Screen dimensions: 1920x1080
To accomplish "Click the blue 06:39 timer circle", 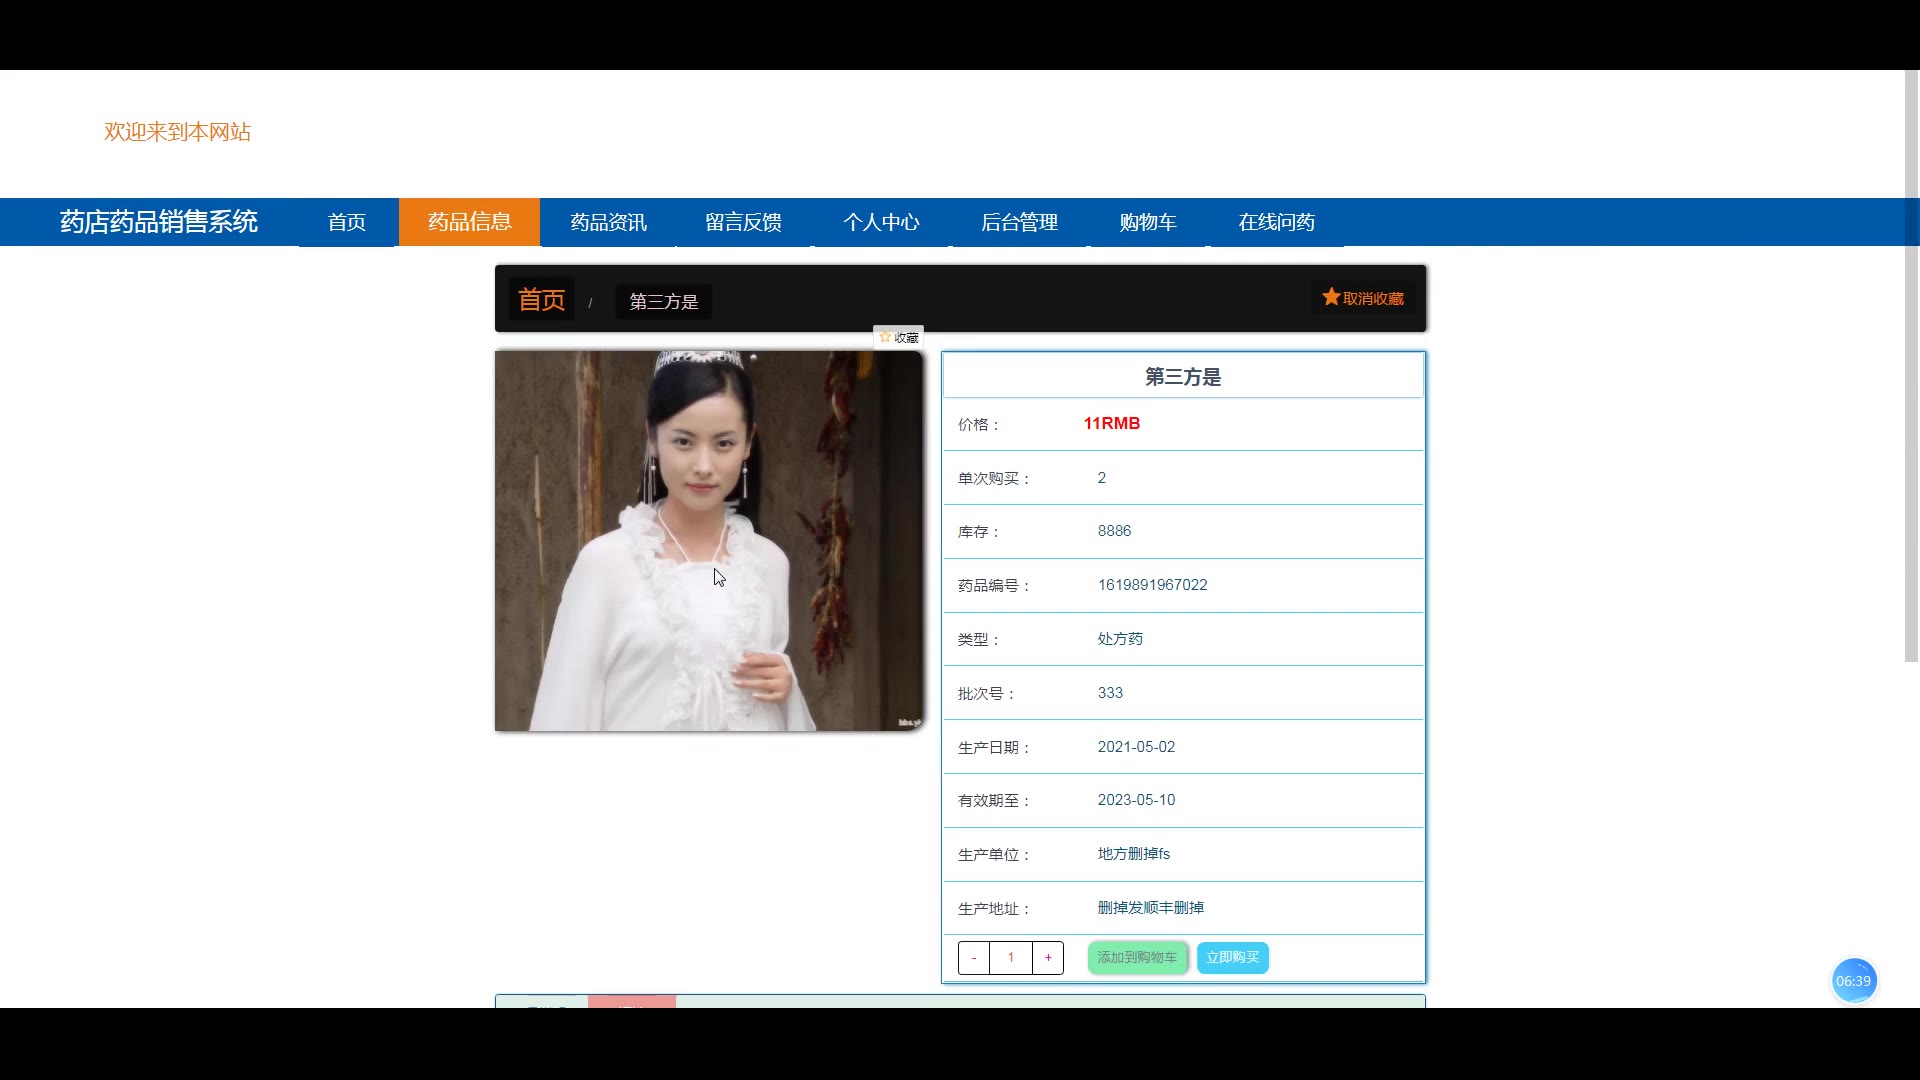I will (1853, 981).
